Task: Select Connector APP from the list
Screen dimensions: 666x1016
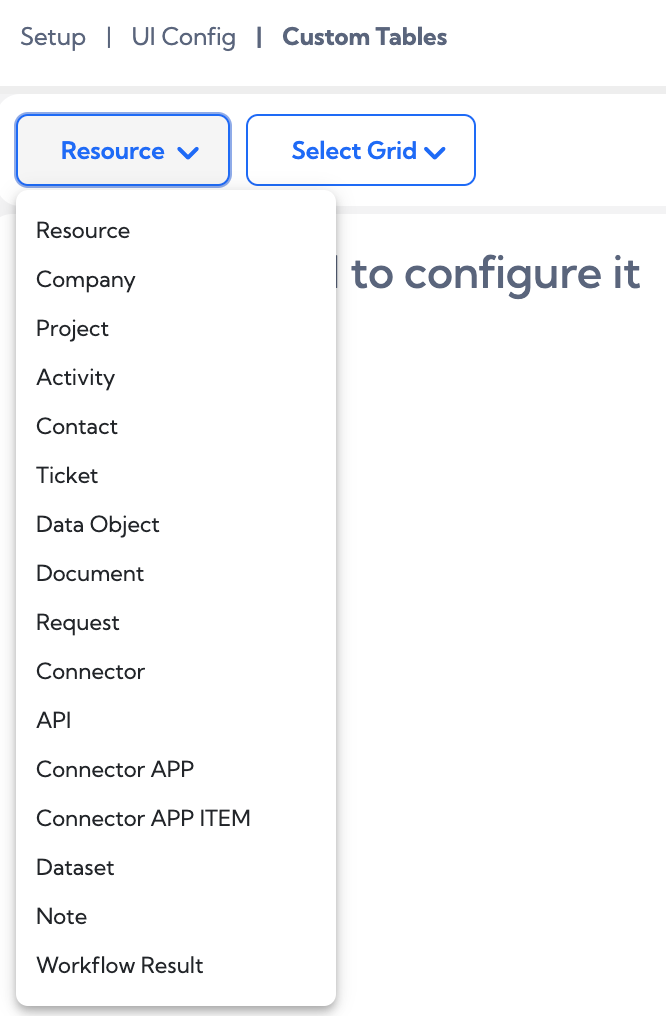Action: [114, 769]
